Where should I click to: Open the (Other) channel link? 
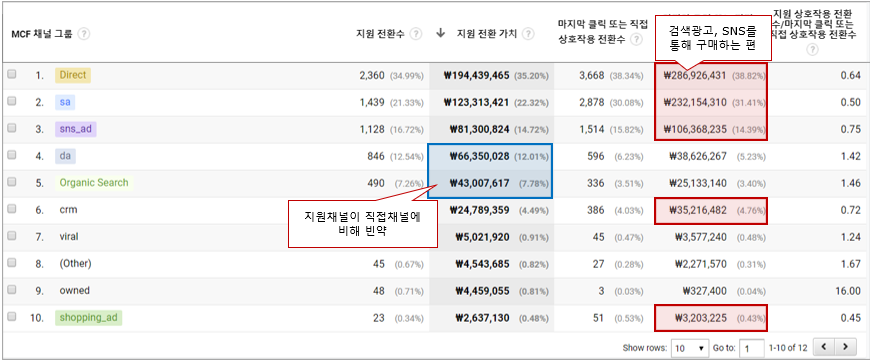click(75, 263)
